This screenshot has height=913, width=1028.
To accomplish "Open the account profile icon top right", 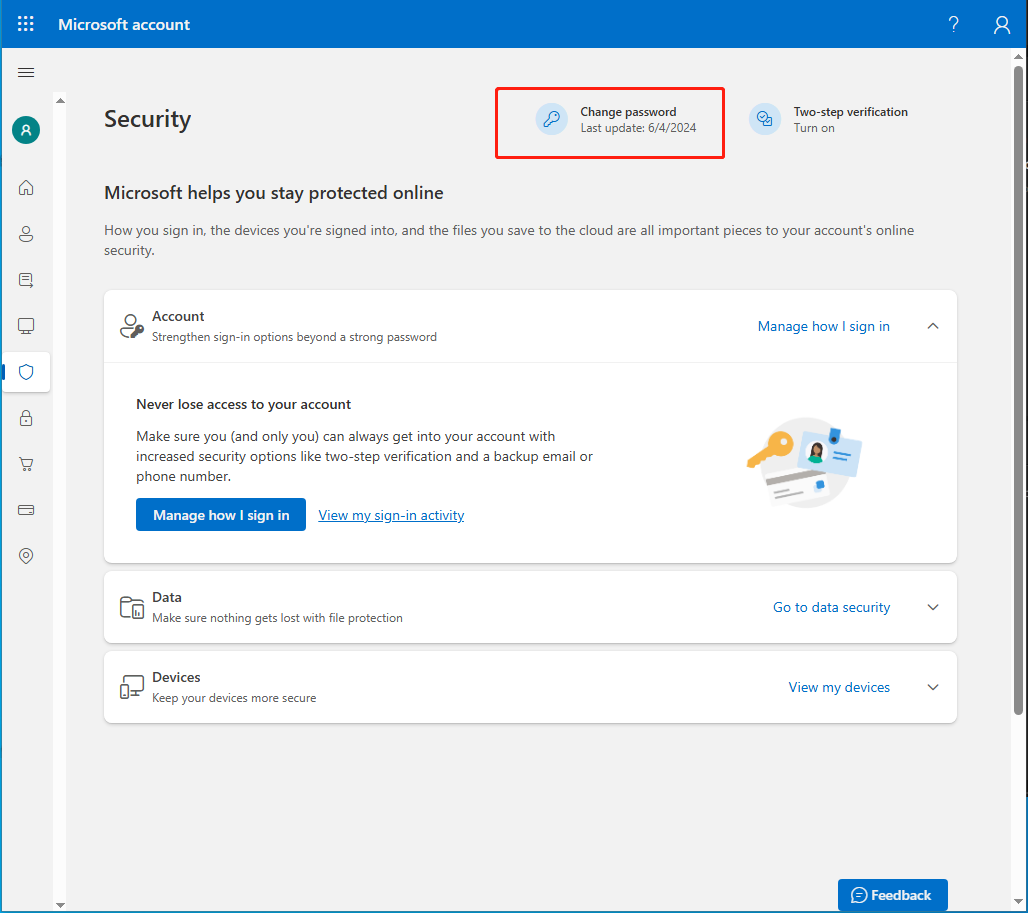I will click(x=1001, y=24).
